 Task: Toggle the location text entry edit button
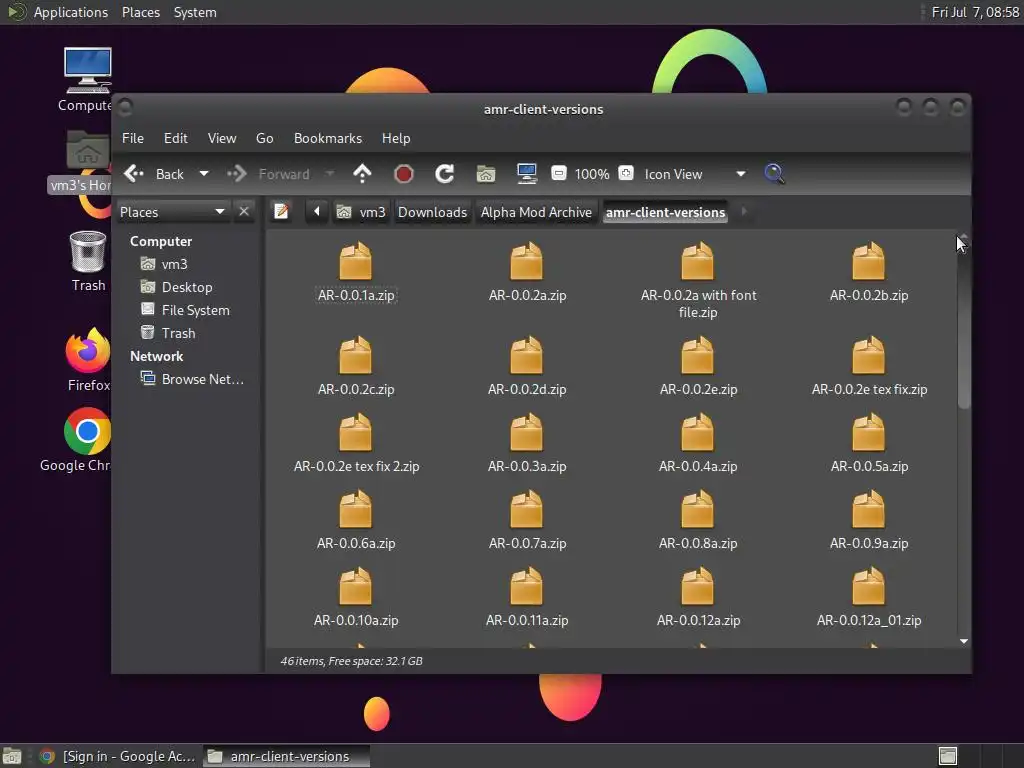tap(282, 212)
